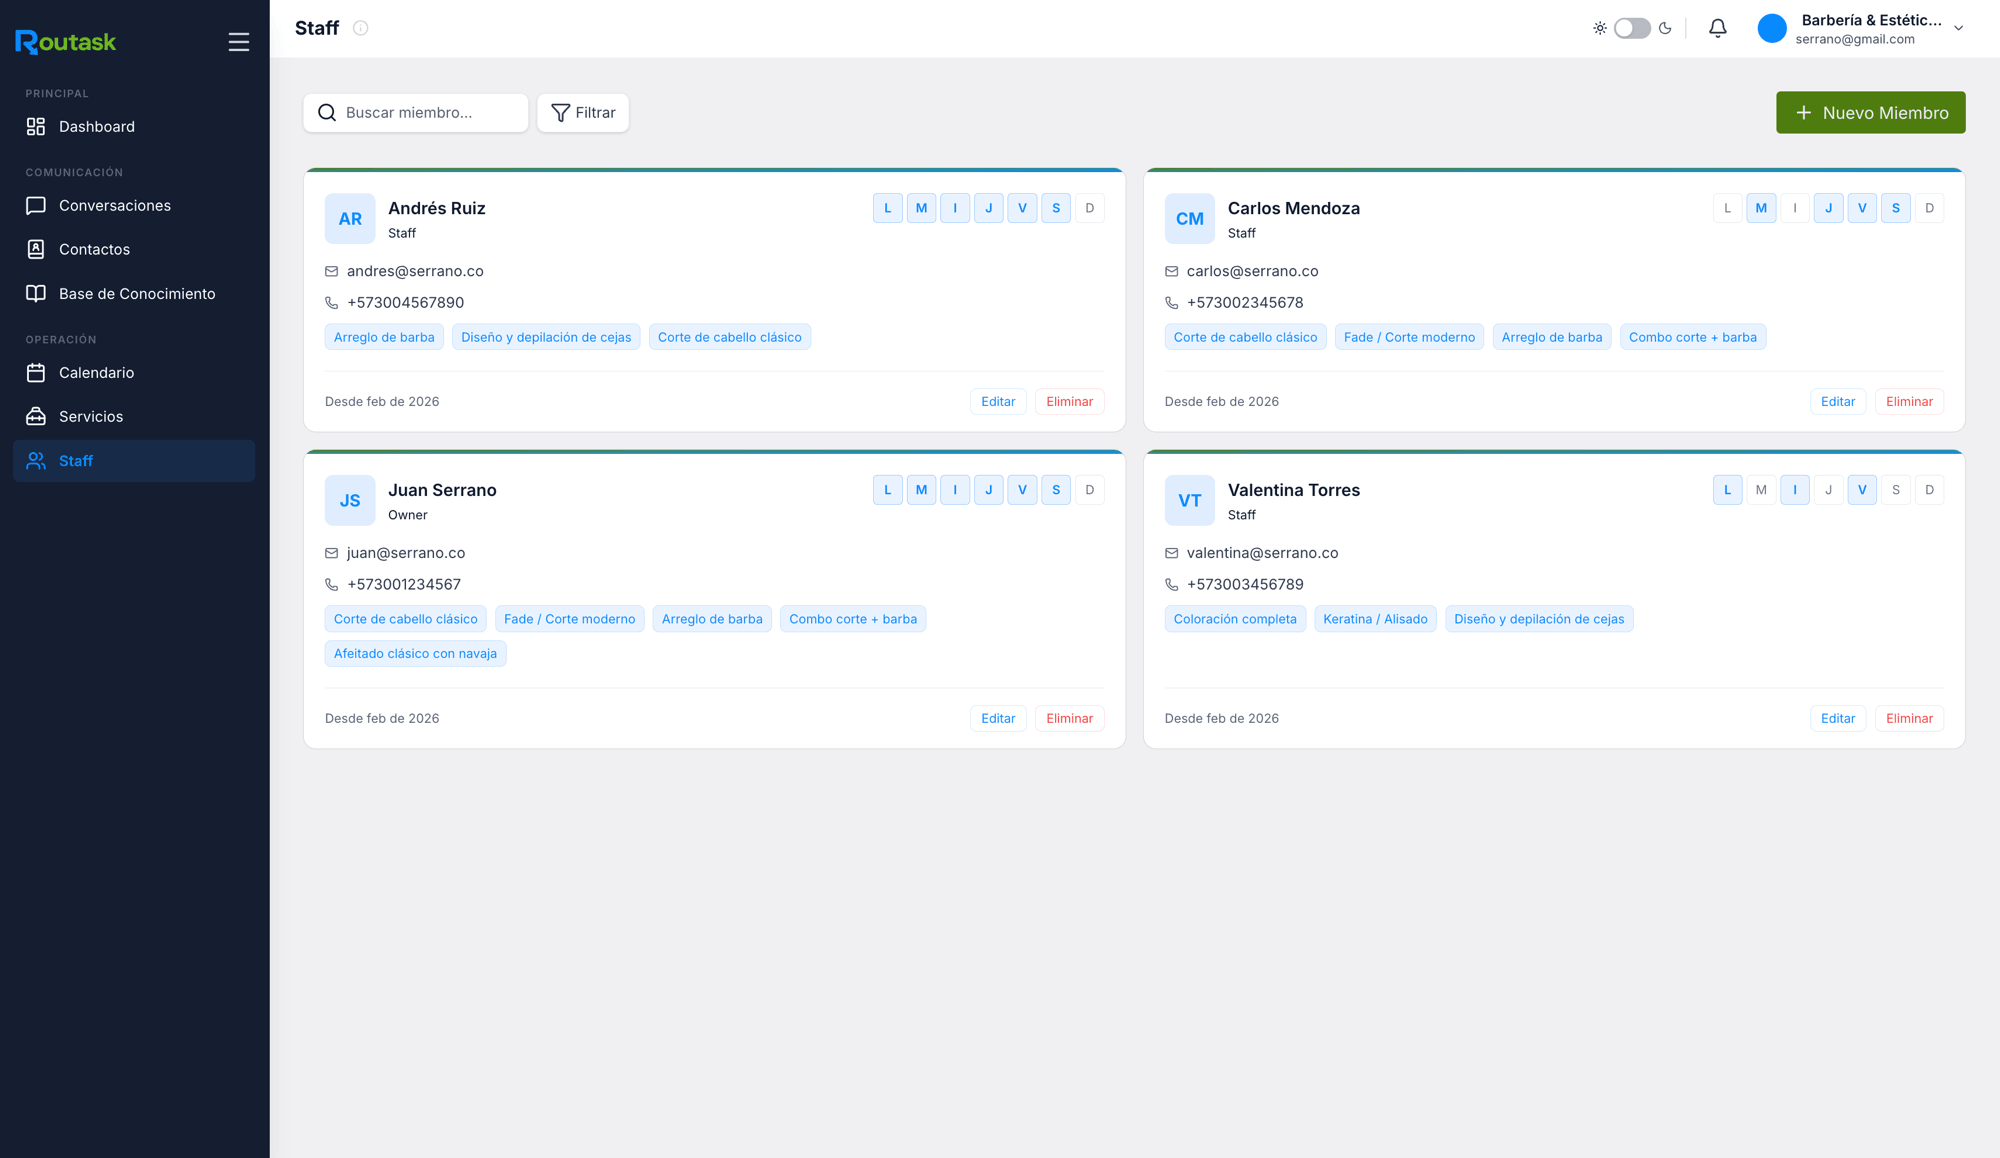Click the search magnifier icon
The height and width of the screenshot is (1158, 2000).
click(327, 113)
